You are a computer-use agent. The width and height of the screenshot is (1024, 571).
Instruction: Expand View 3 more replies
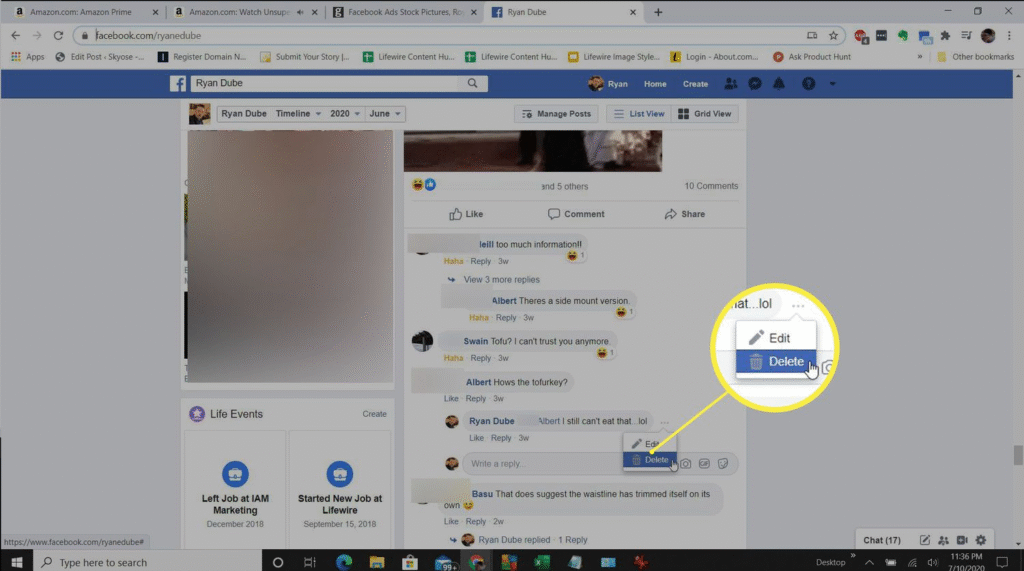coord(500,280)
